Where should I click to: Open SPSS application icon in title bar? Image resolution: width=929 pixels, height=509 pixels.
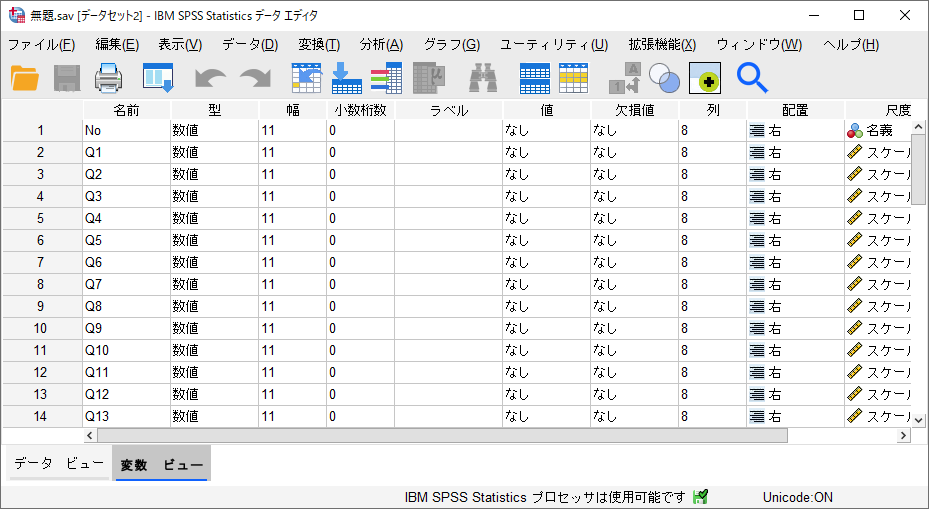(17, 15)
